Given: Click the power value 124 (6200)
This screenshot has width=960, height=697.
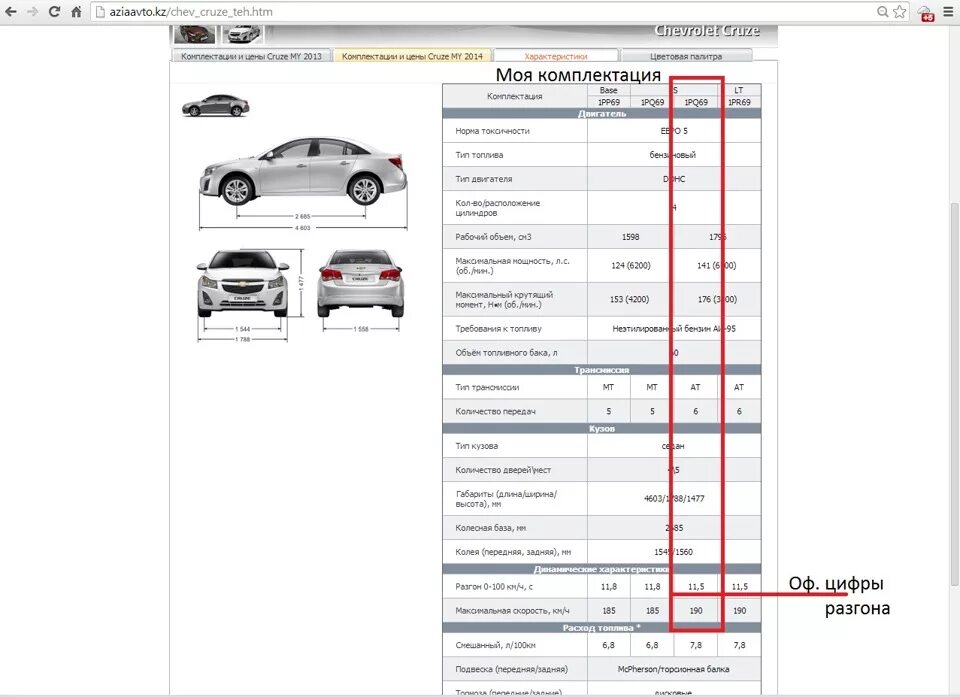Looking at the screenshot, I should click(630, 265).
